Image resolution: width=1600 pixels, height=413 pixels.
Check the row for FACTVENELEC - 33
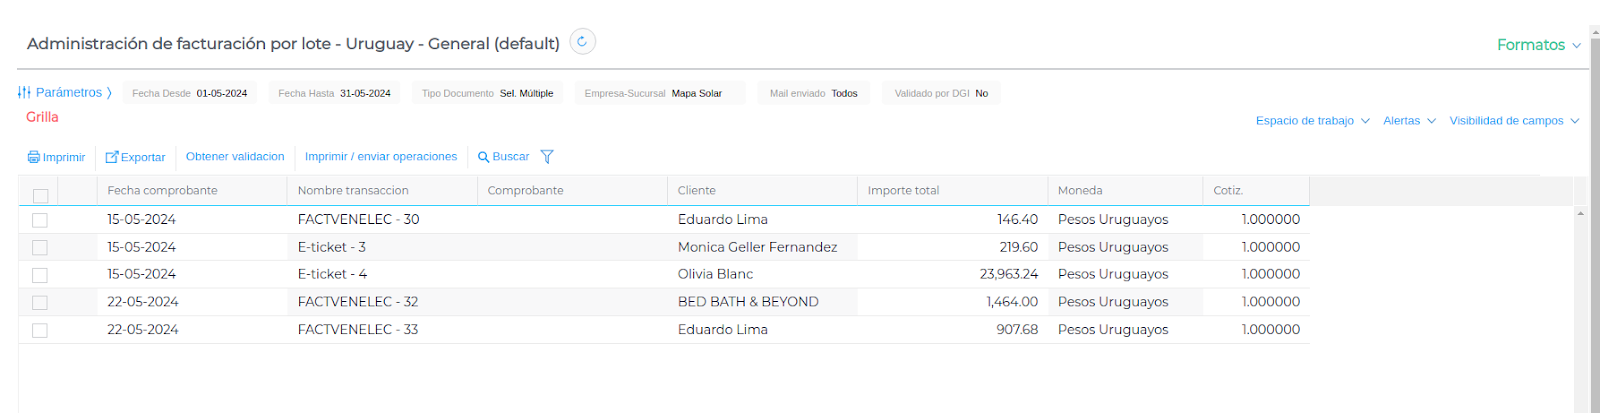(40, 330)
